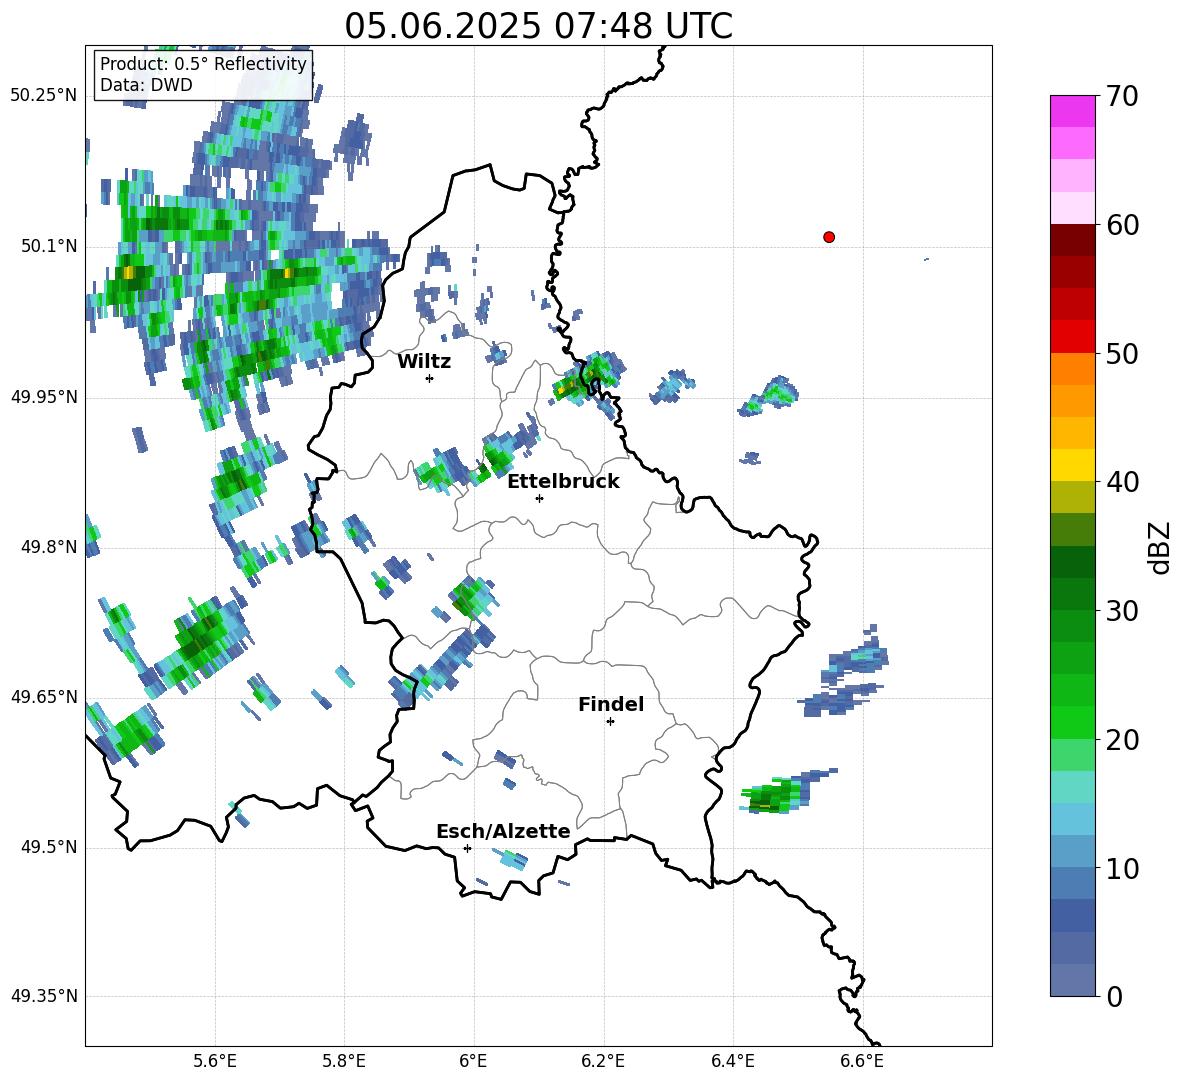Click the Ettelbruck station cross marker

point(539,498)
